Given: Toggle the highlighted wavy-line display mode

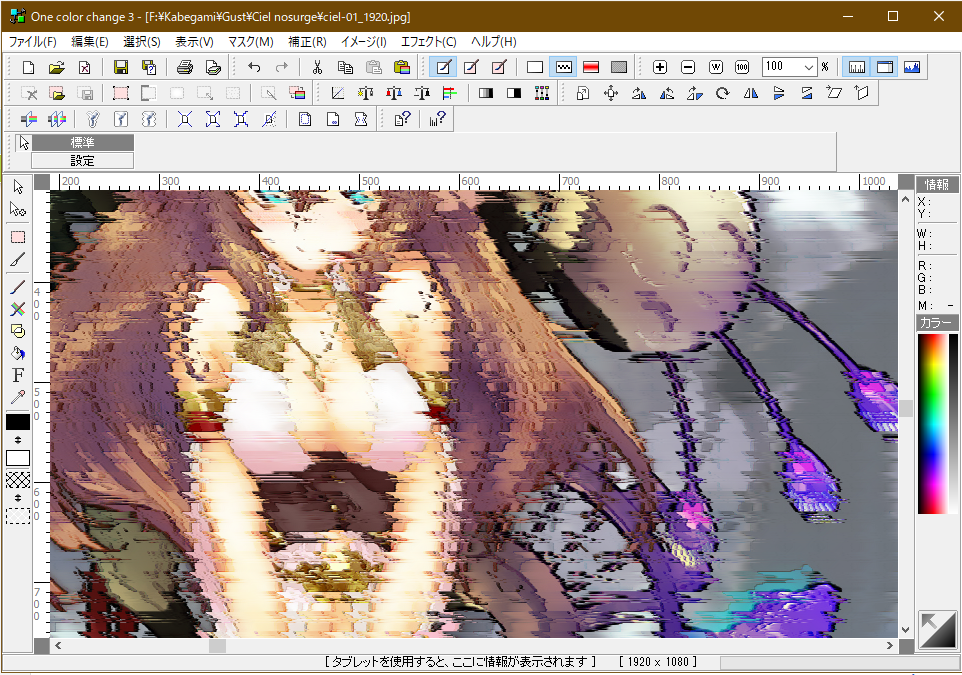Looking at the screenshot, I should pyautogui.click(x=563, y=68).
